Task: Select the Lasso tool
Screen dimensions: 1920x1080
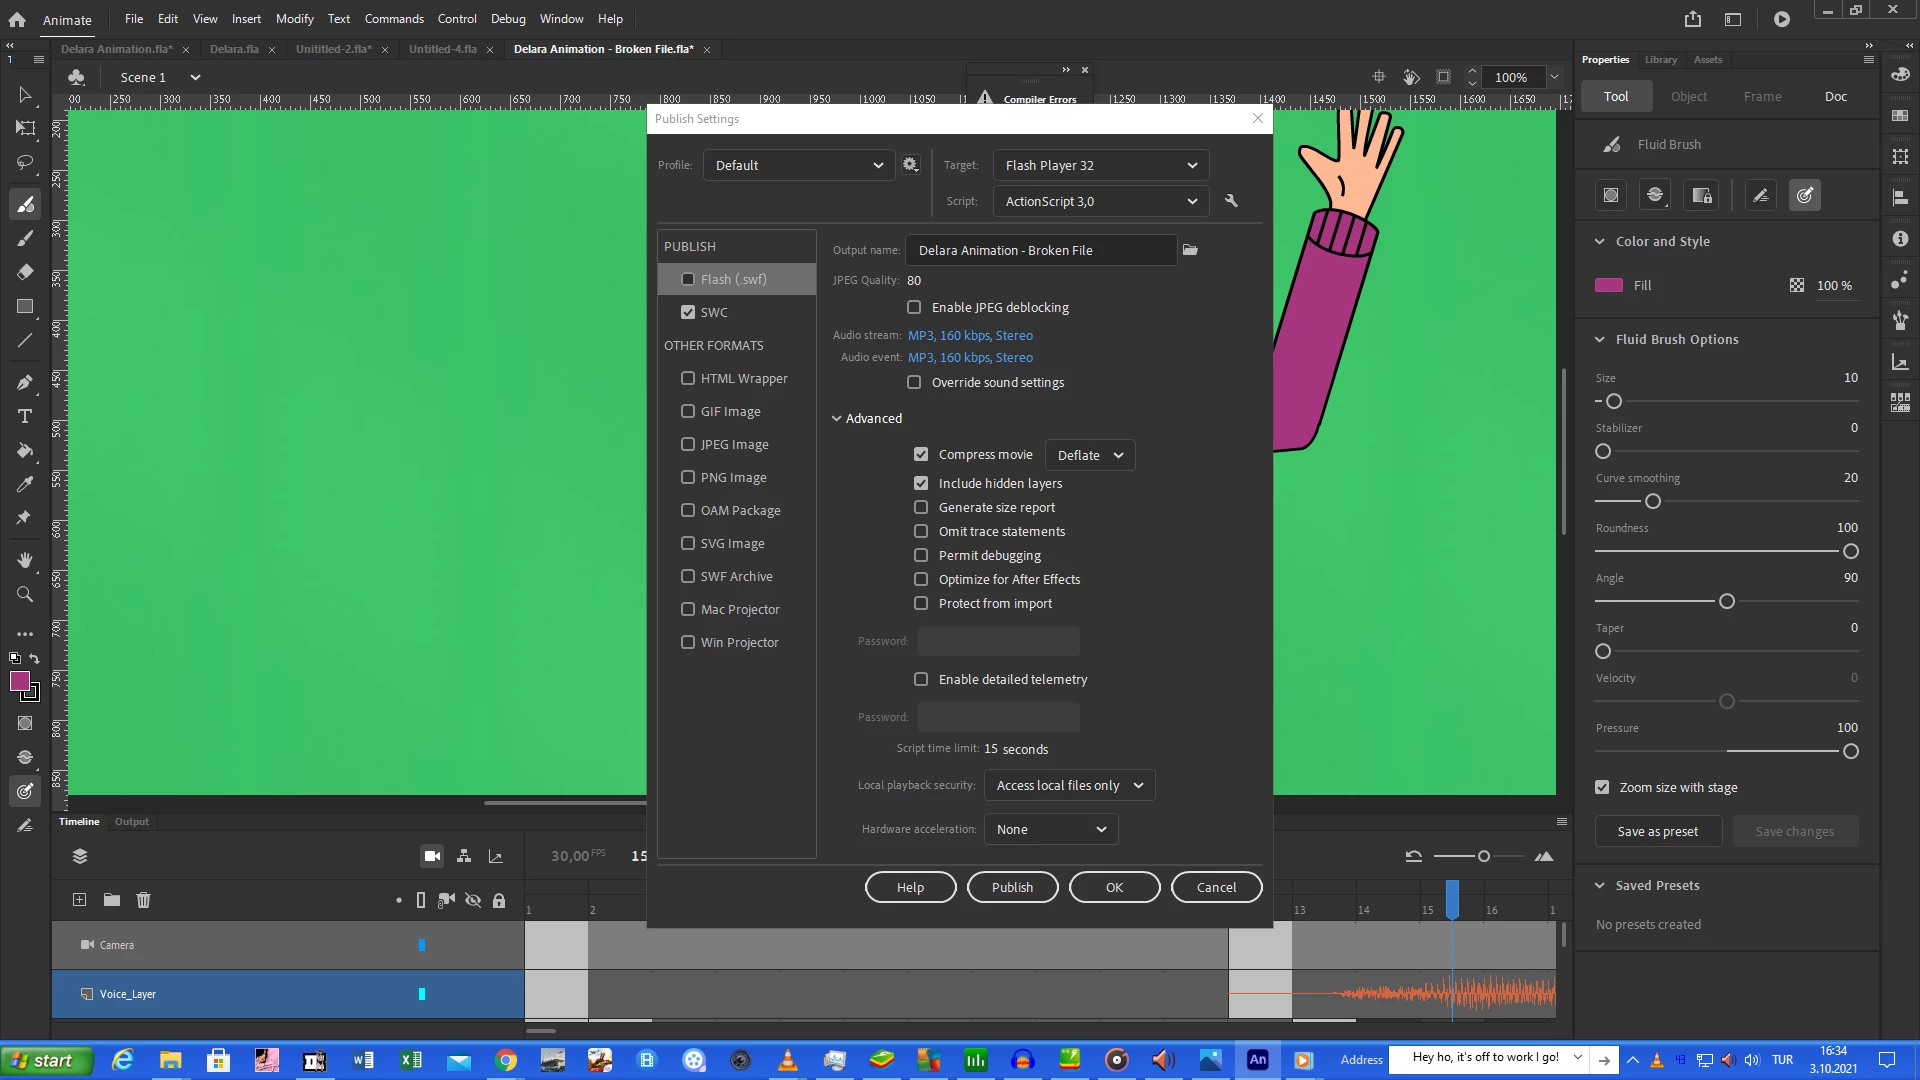Action: click(x=25, y=162)
